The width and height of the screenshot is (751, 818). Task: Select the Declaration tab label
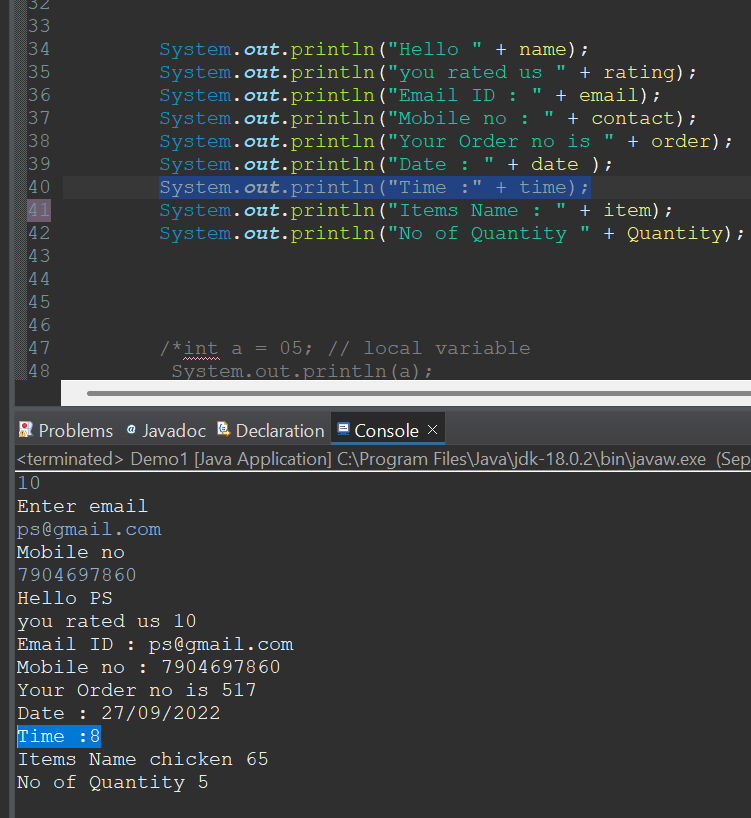pos(279,431)
